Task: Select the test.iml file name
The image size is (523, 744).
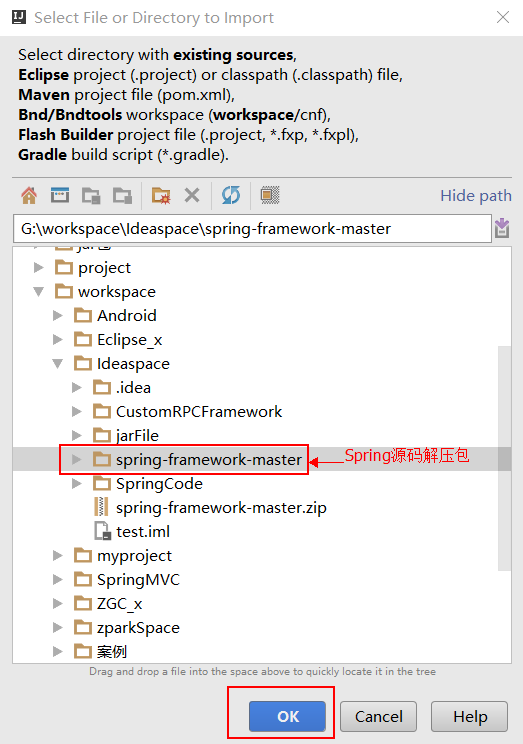Action: tap(143, 531)
